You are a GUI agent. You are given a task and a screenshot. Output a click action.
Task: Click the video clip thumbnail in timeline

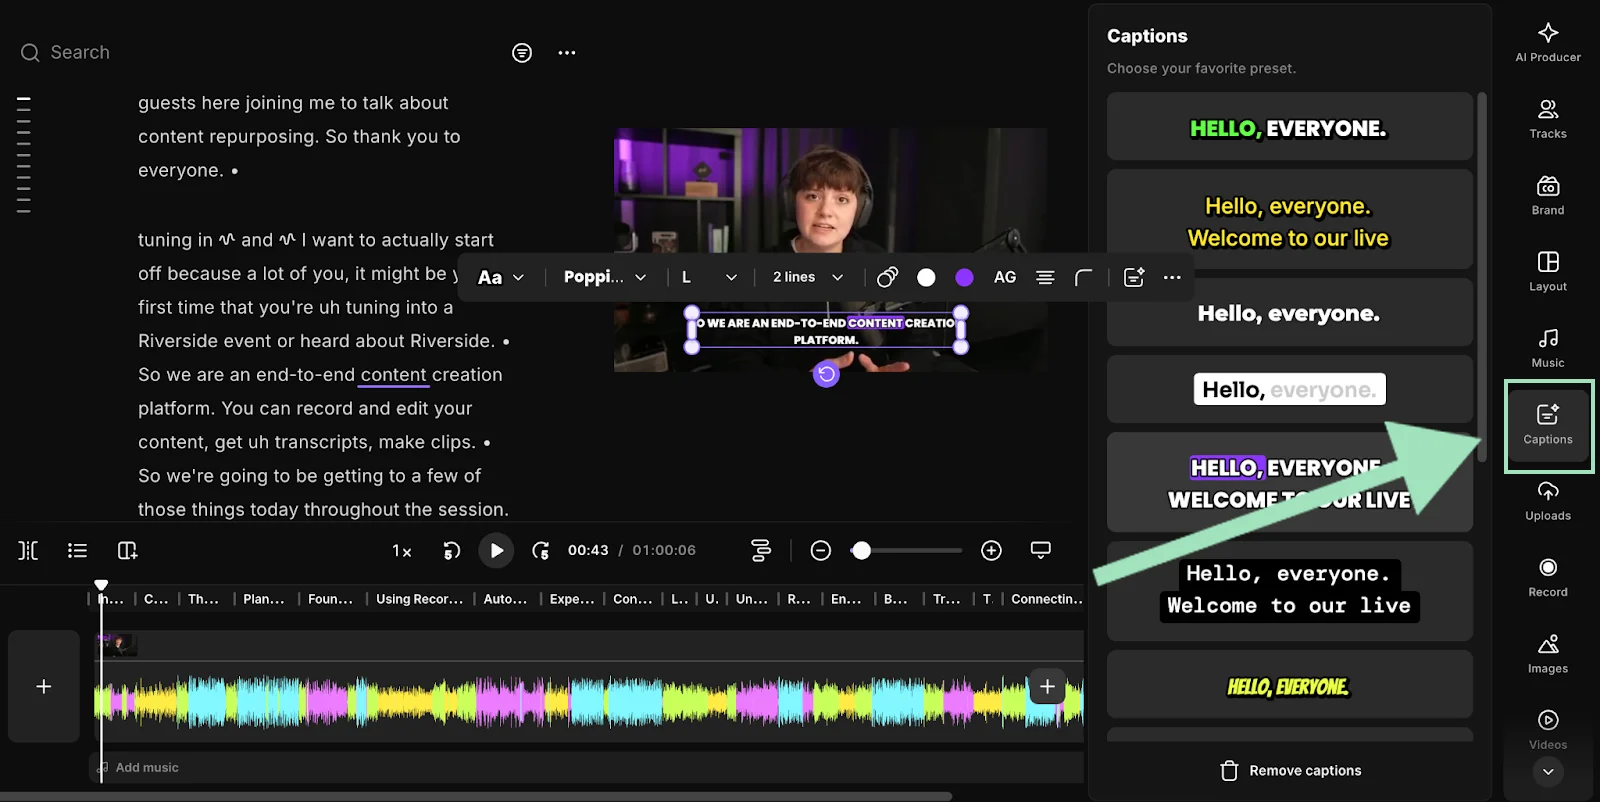[x=117, y=645]
